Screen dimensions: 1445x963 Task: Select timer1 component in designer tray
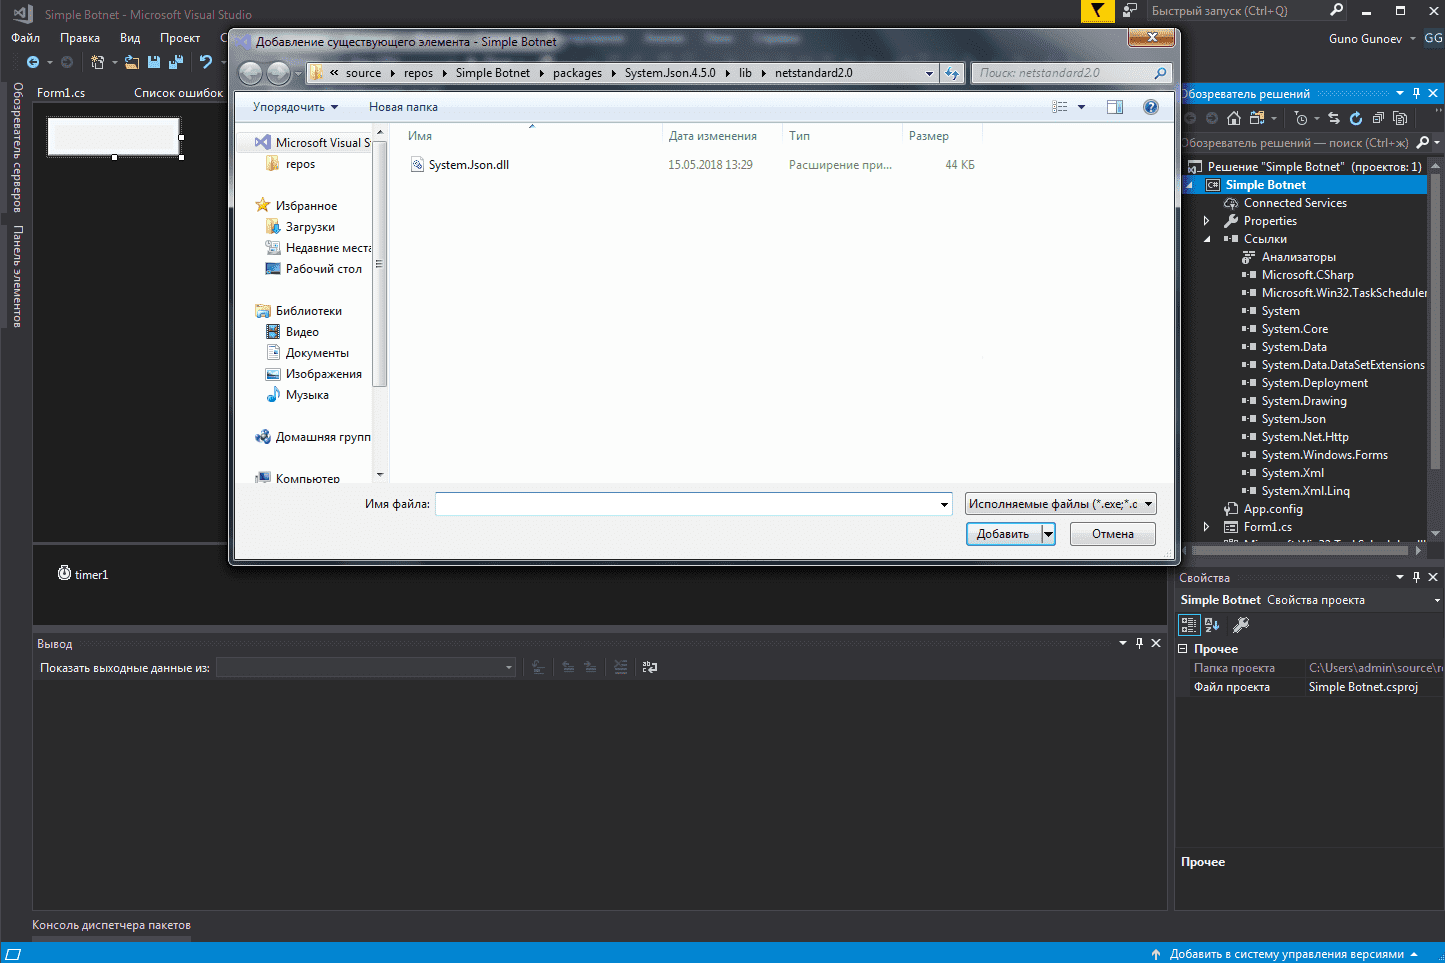[82, 574]
